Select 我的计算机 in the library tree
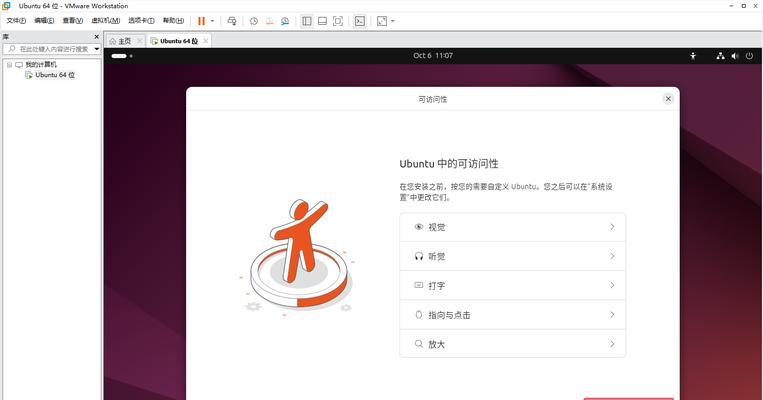 click(41, 65)
